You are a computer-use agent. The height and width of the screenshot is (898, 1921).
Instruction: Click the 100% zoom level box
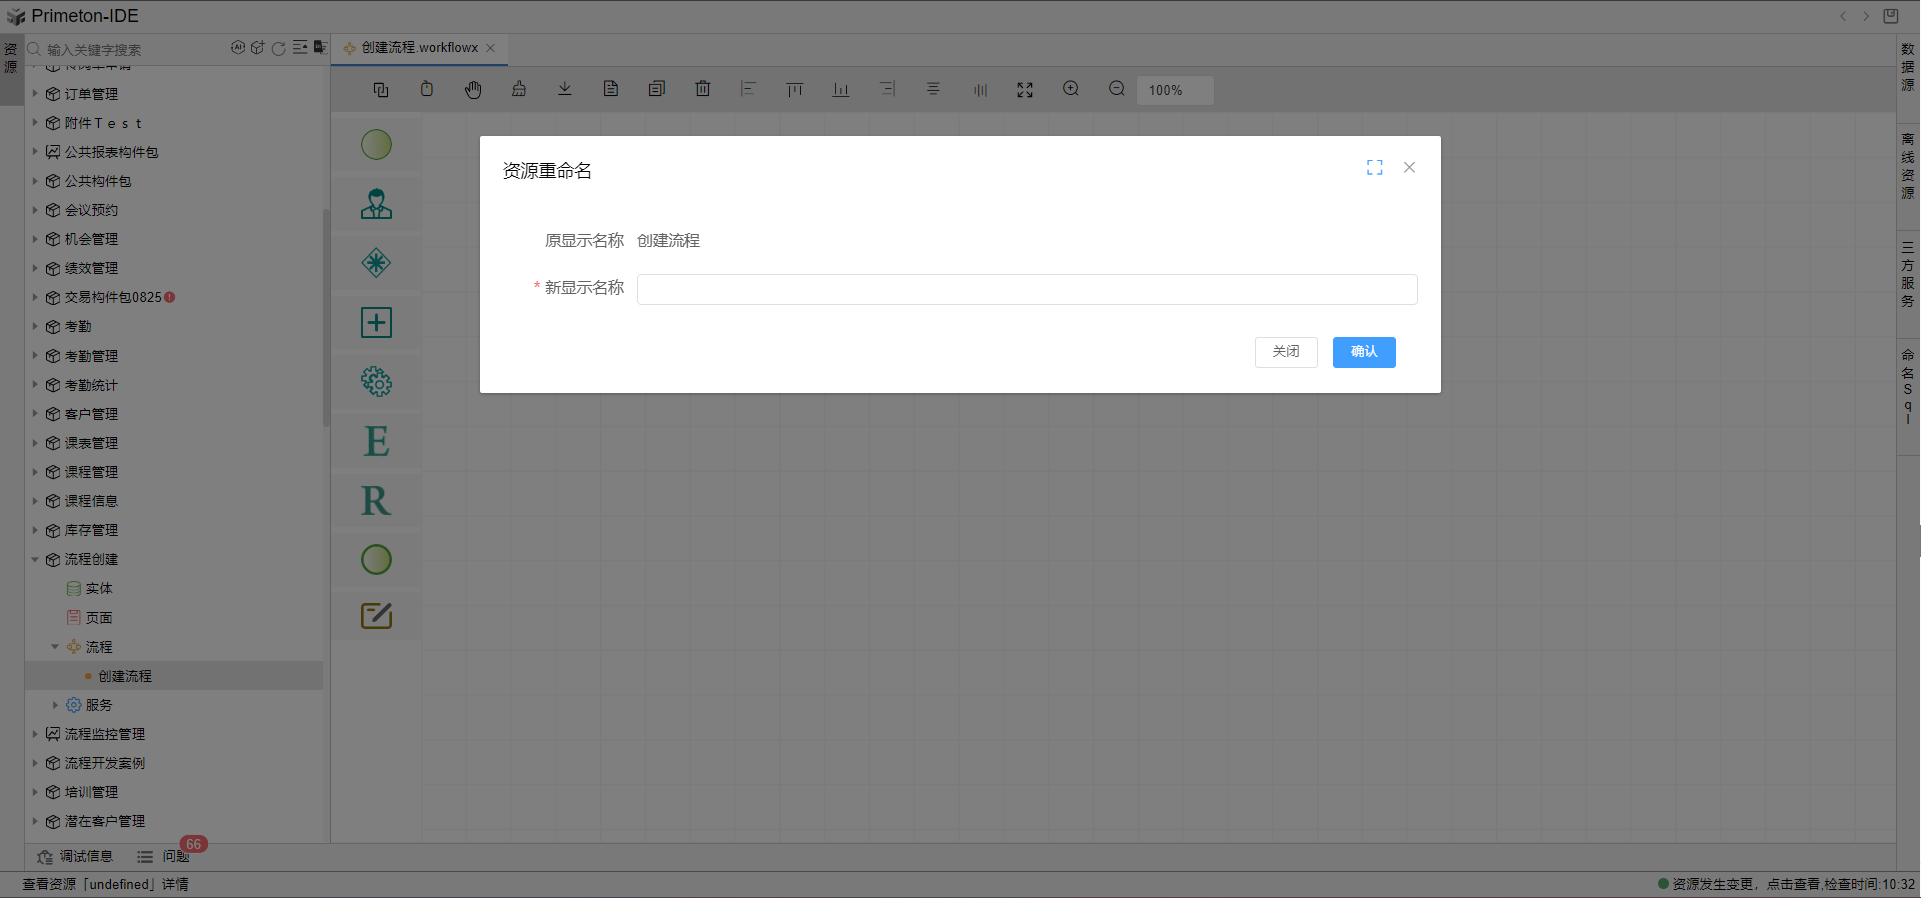pyautogui.click(x=1174, y=90)
